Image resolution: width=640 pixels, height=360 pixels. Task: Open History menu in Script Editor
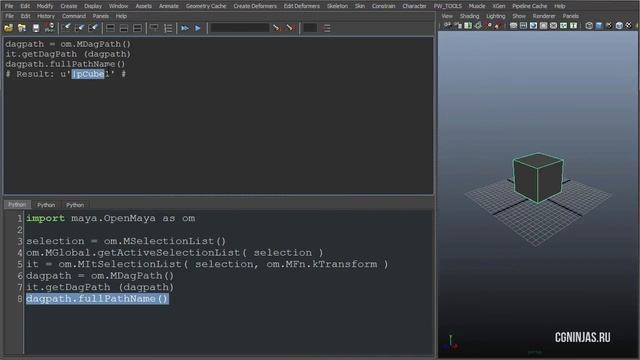(x=46, y=16)
